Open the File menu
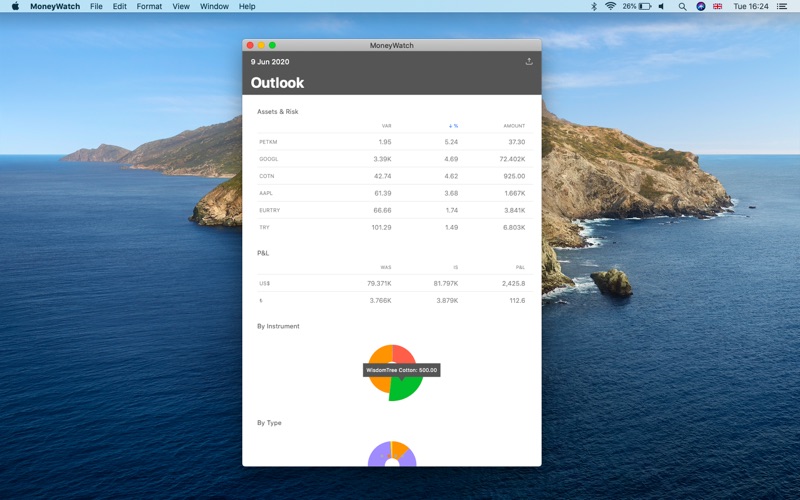800x500 pixels. (x=96, y=6)
